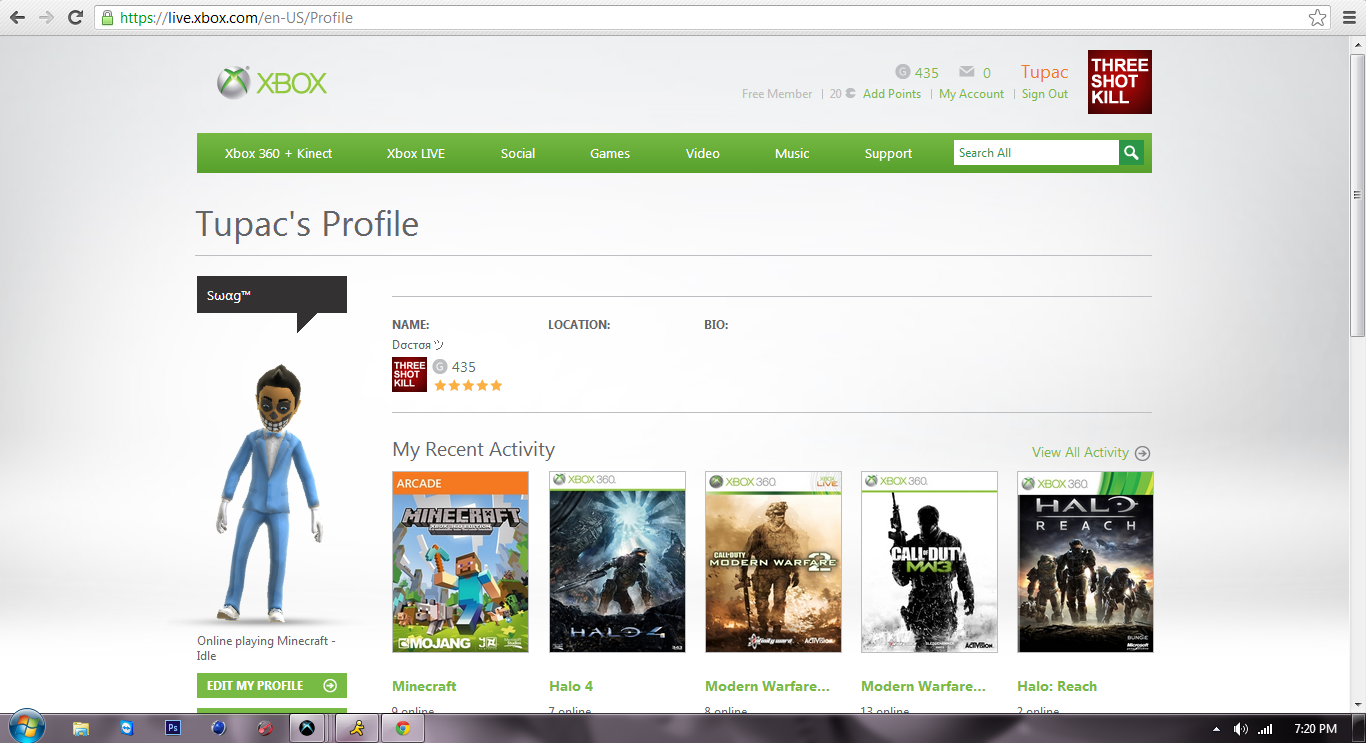Click the browser forward arrow
The height and width of the screenshot is (743, 1366).
point(46,18)
